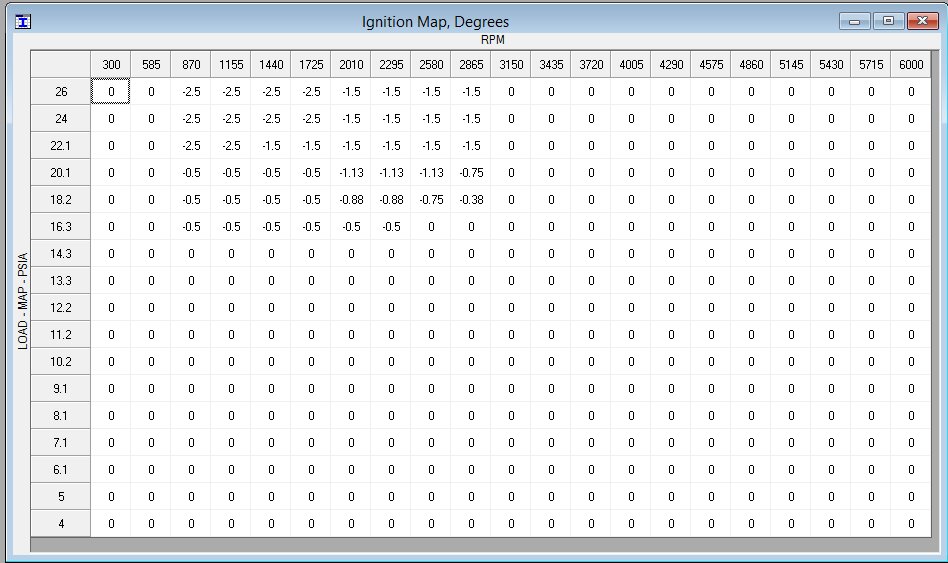948x563 pixels.
Task: Select the empty top-left corner header cell
Action: tap(61, 65)
